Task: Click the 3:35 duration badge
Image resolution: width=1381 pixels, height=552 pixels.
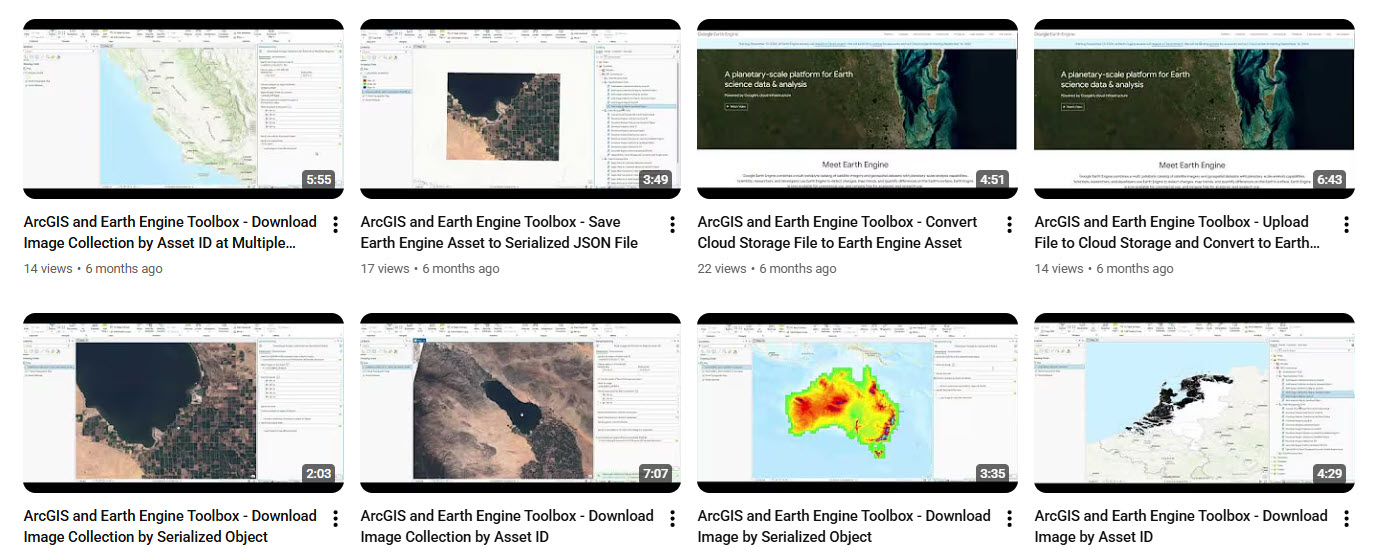Action: (993, 474)
